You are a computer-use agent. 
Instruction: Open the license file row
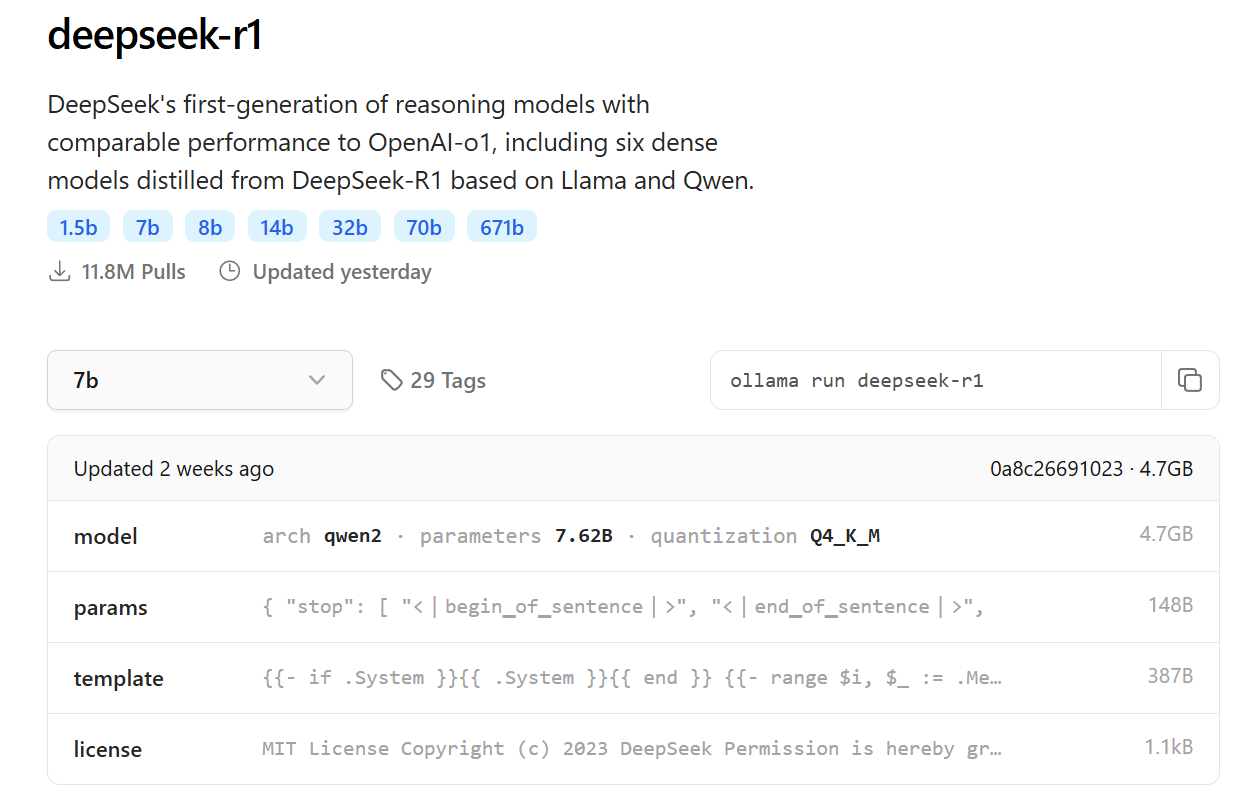633,749
